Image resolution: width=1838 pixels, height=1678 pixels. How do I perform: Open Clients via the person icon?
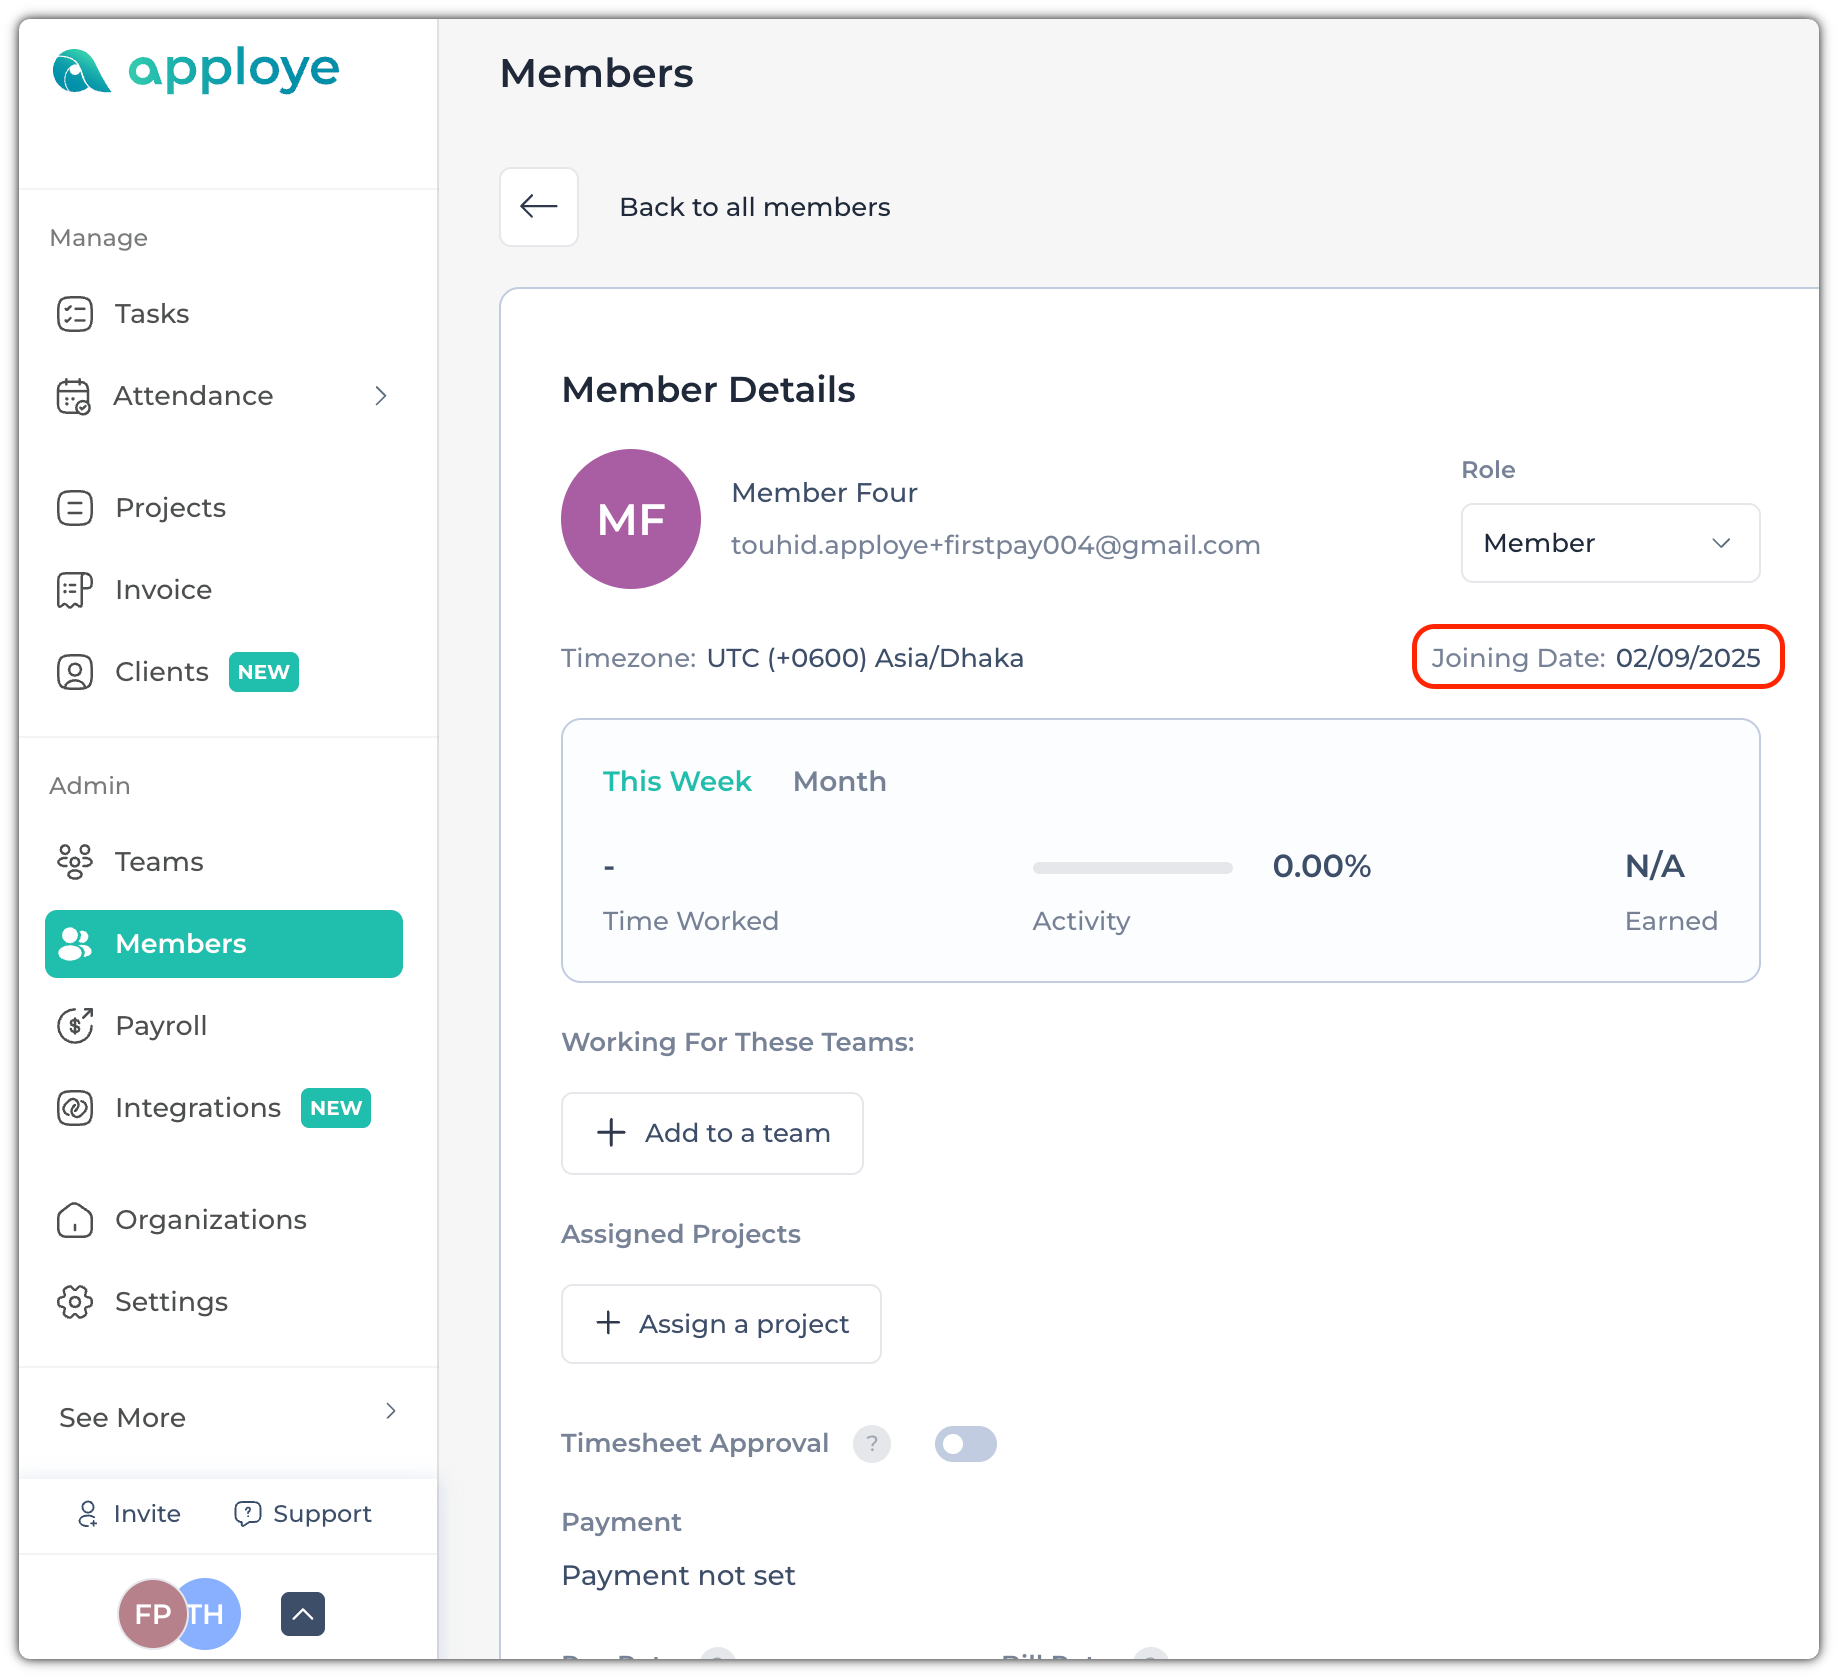click(75, 672)
